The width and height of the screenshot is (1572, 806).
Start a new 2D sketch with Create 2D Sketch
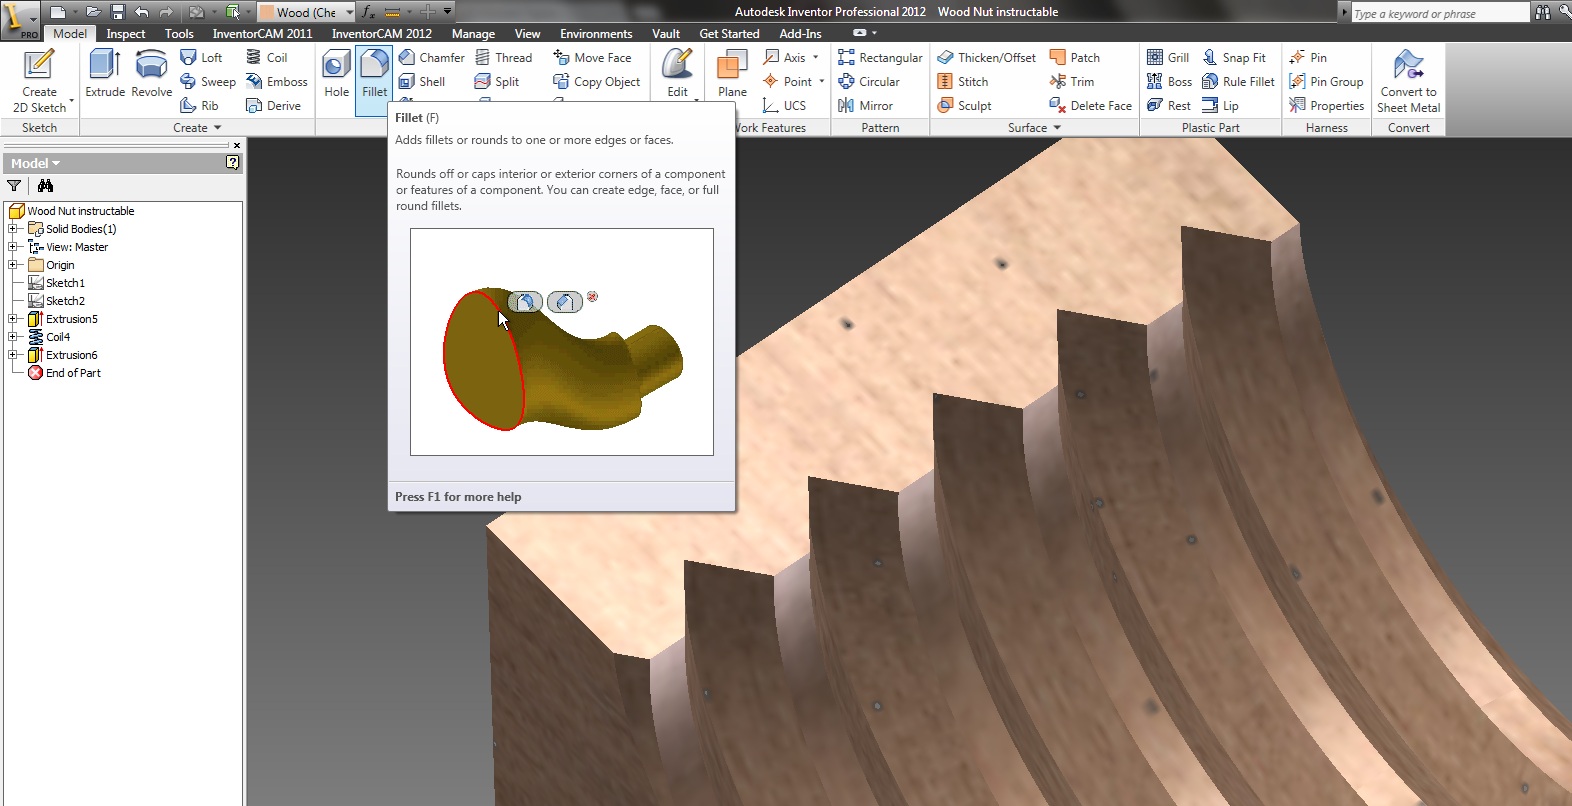(x=39, y=80)
